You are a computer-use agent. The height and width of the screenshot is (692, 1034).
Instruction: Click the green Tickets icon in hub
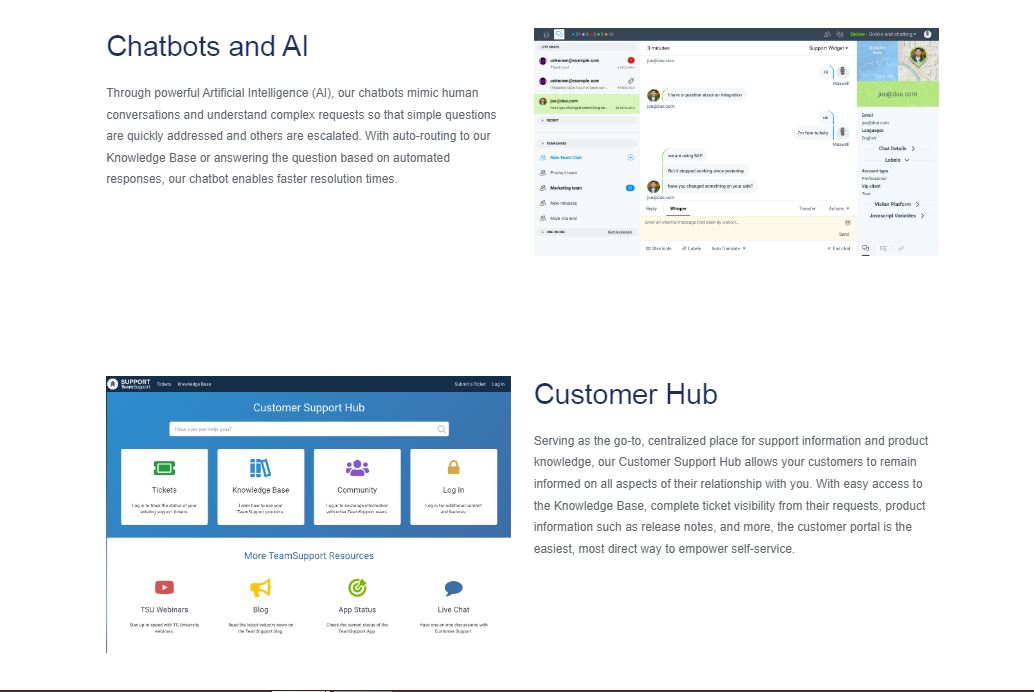tap(164, 468)
